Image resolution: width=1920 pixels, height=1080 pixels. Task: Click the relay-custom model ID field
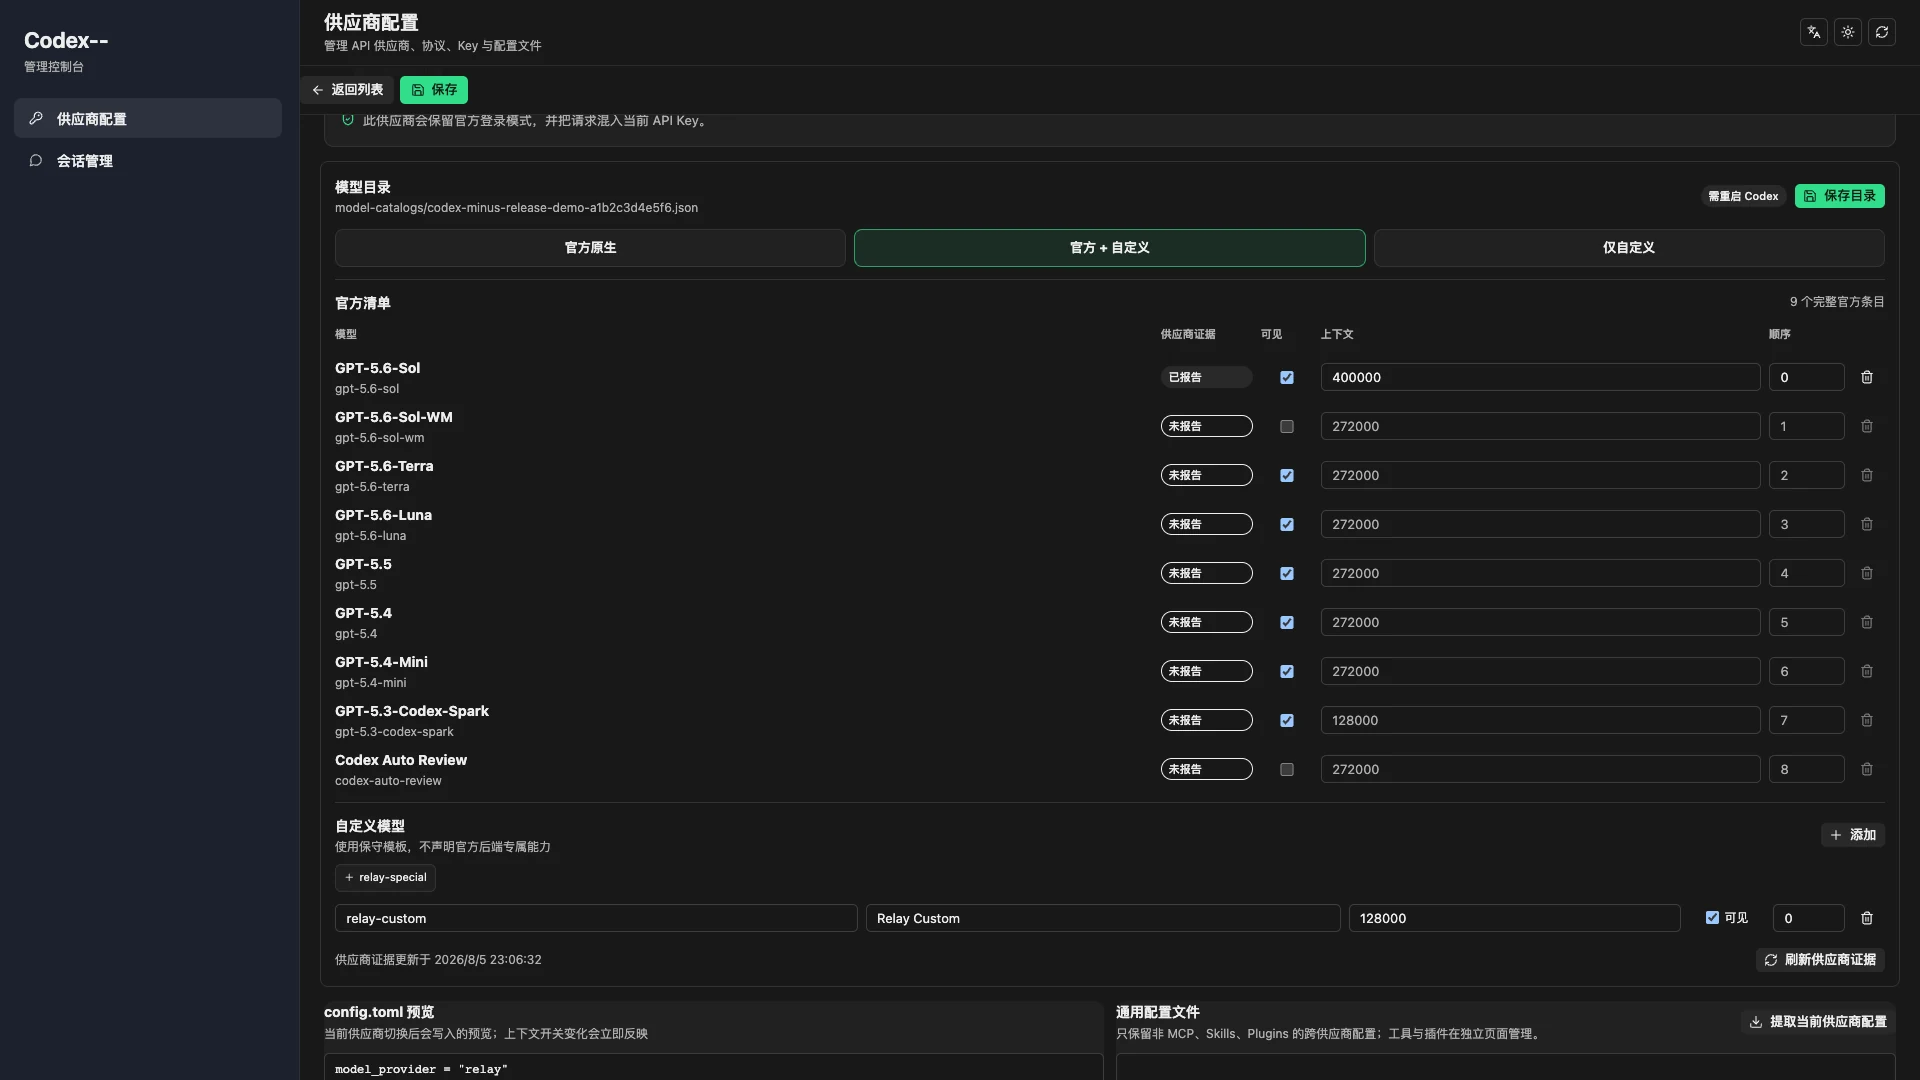coord(596,918)
